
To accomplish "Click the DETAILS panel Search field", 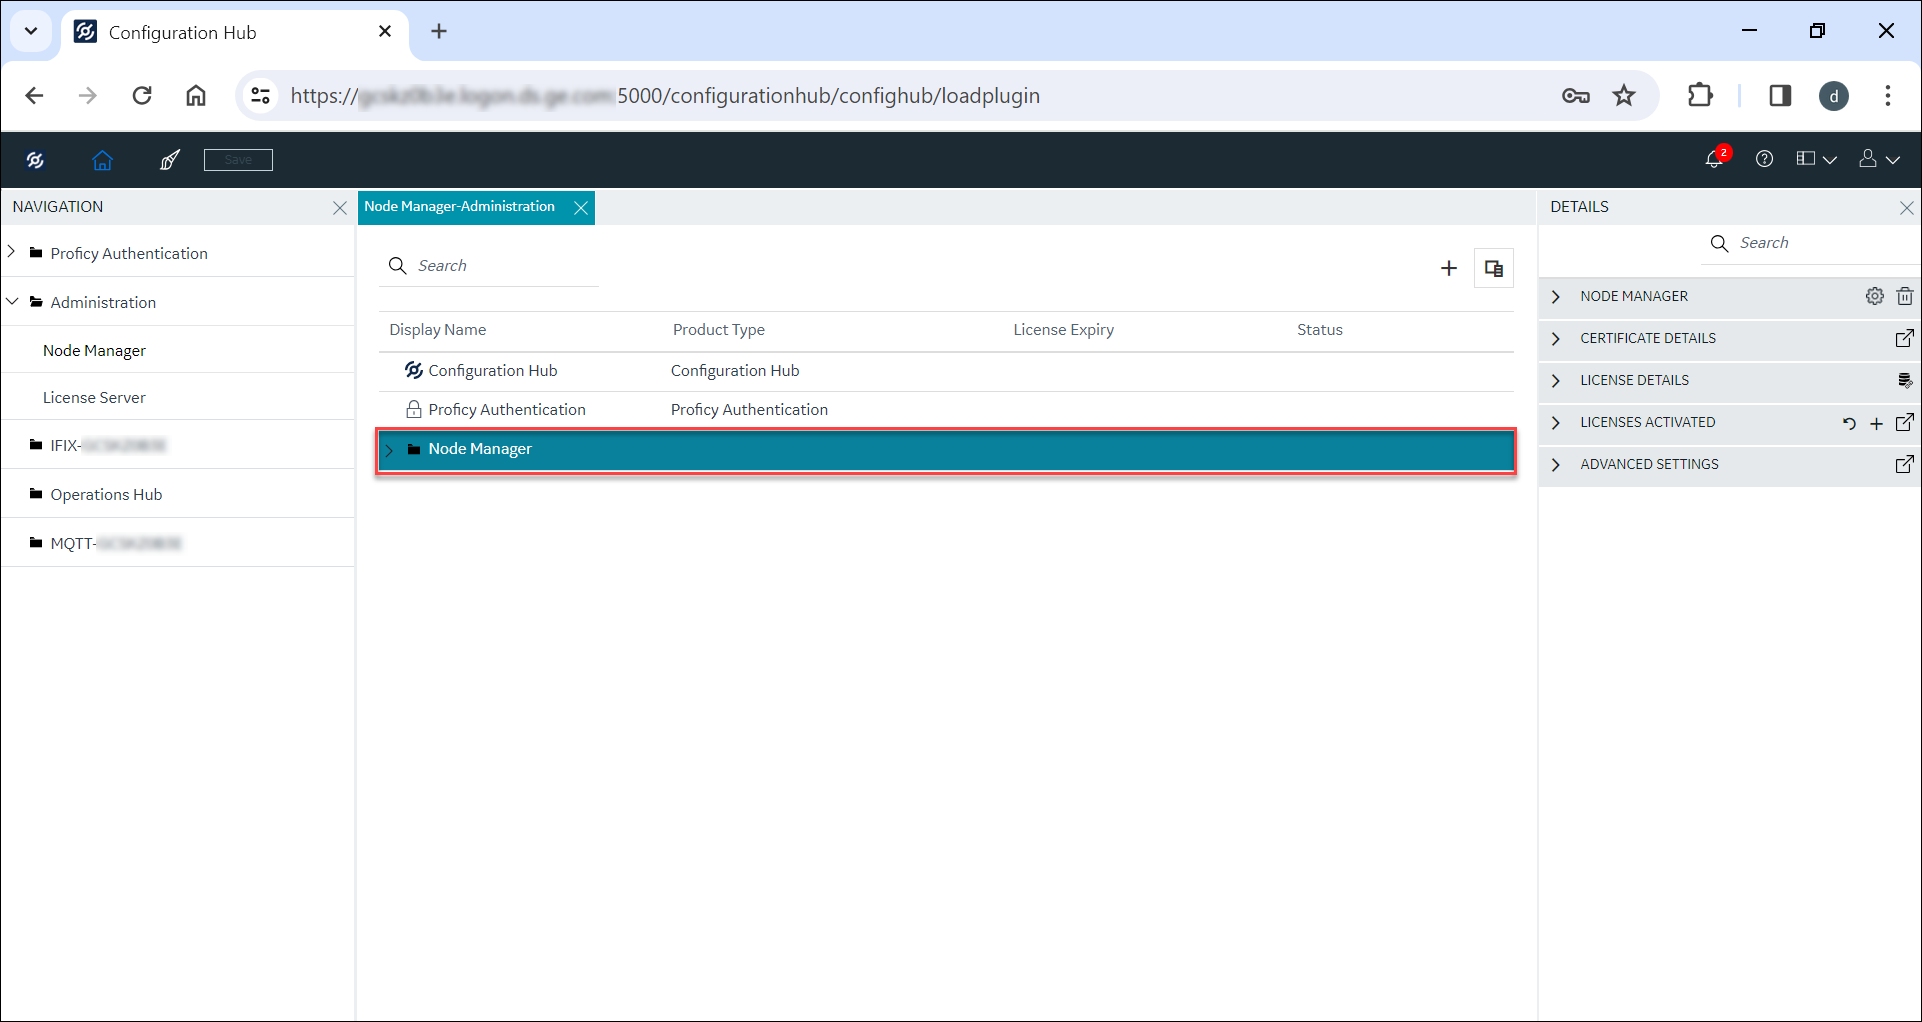I will tap(1810, 243).
